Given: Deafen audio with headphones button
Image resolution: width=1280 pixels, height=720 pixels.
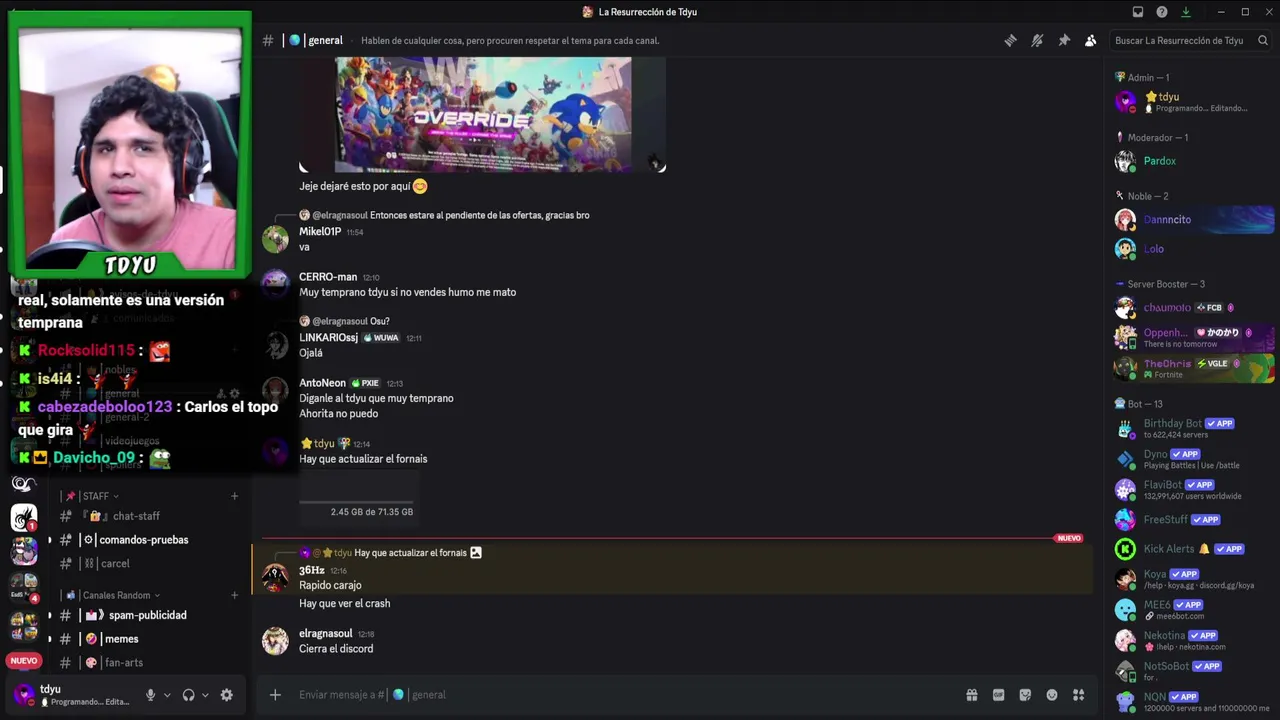Looking at the screenshot, I should [x=188, y=695].
